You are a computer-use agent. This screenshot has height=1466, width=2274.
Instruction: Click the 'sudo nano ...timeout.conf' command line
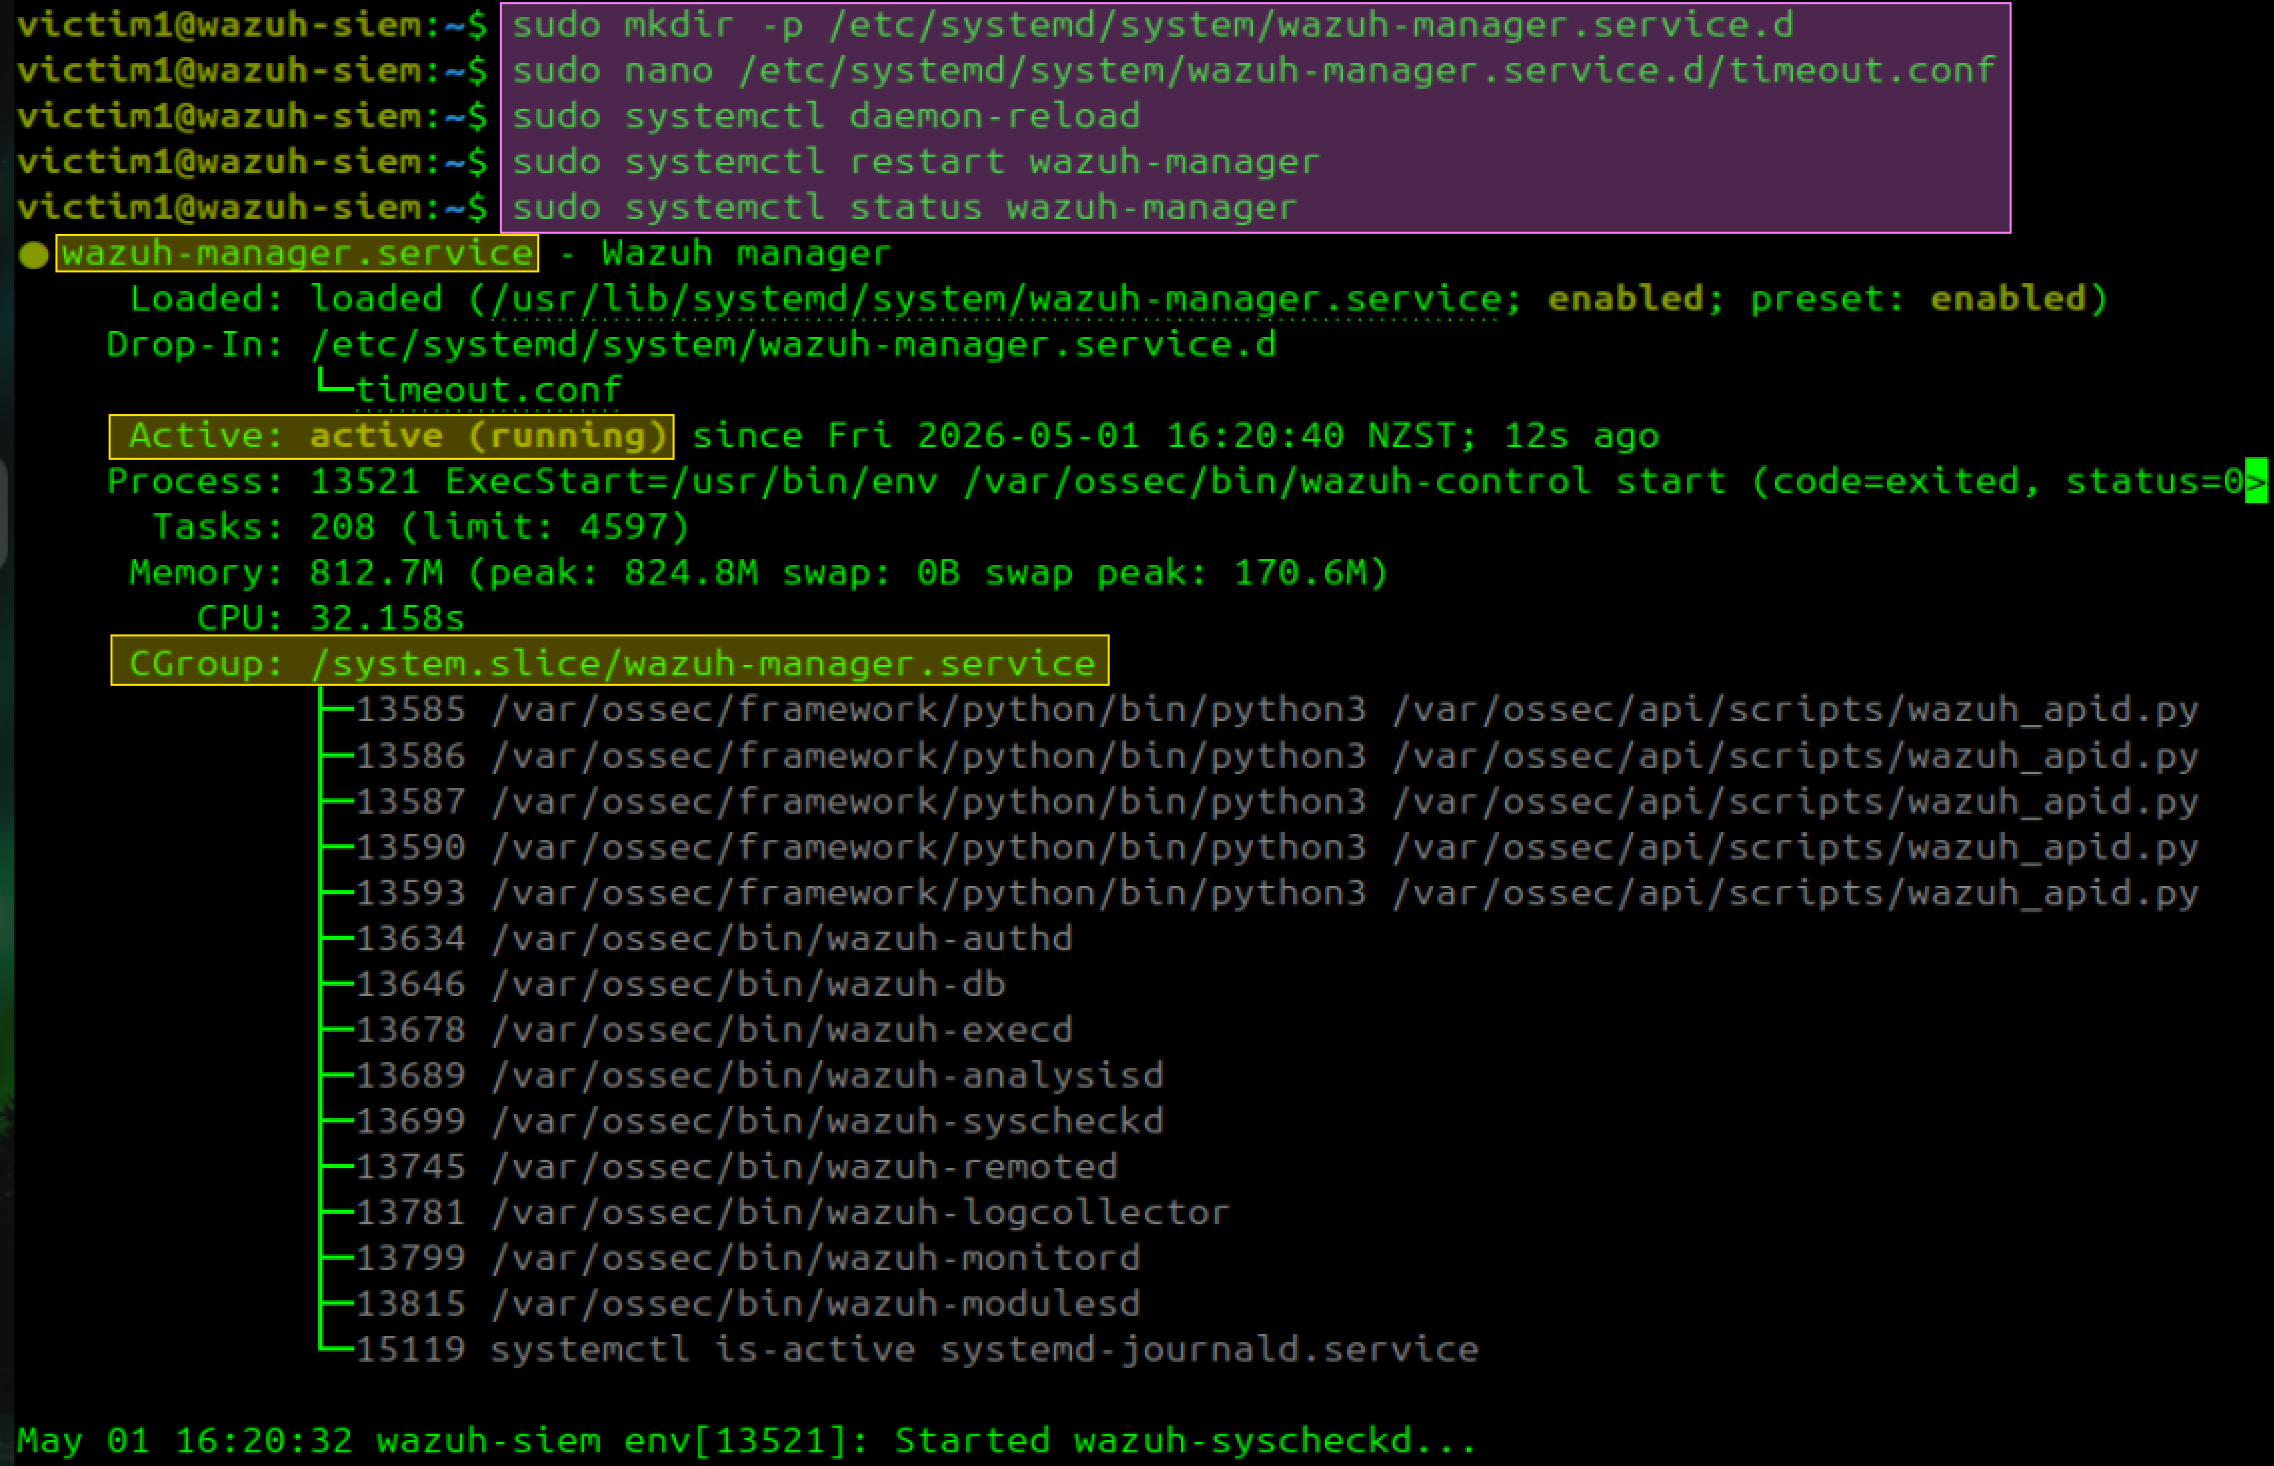pyautogui.click(x=1254, y=71)
